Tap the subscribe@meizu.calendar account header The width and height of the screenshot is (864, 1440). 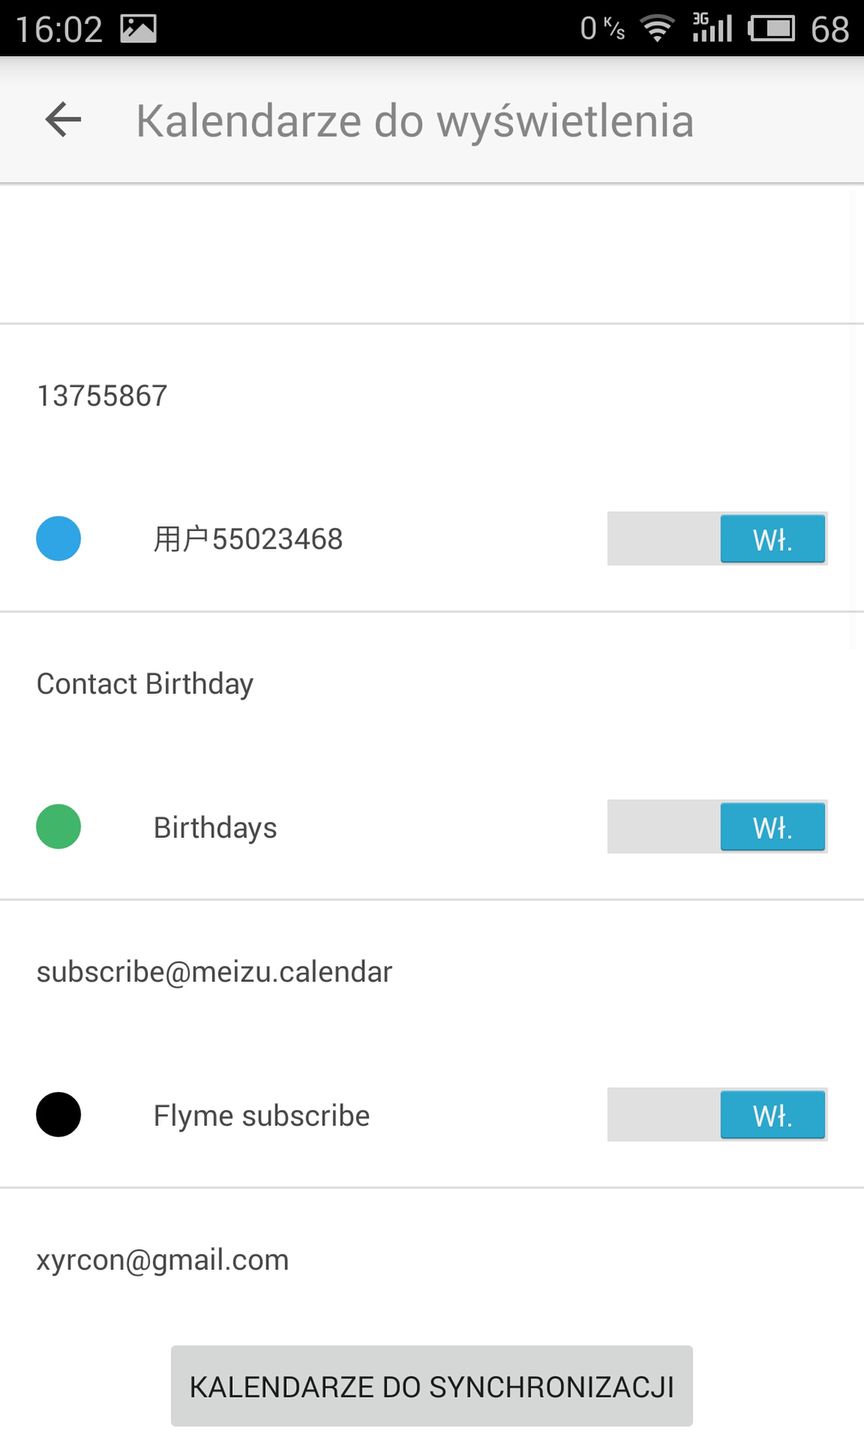(214, 972)
